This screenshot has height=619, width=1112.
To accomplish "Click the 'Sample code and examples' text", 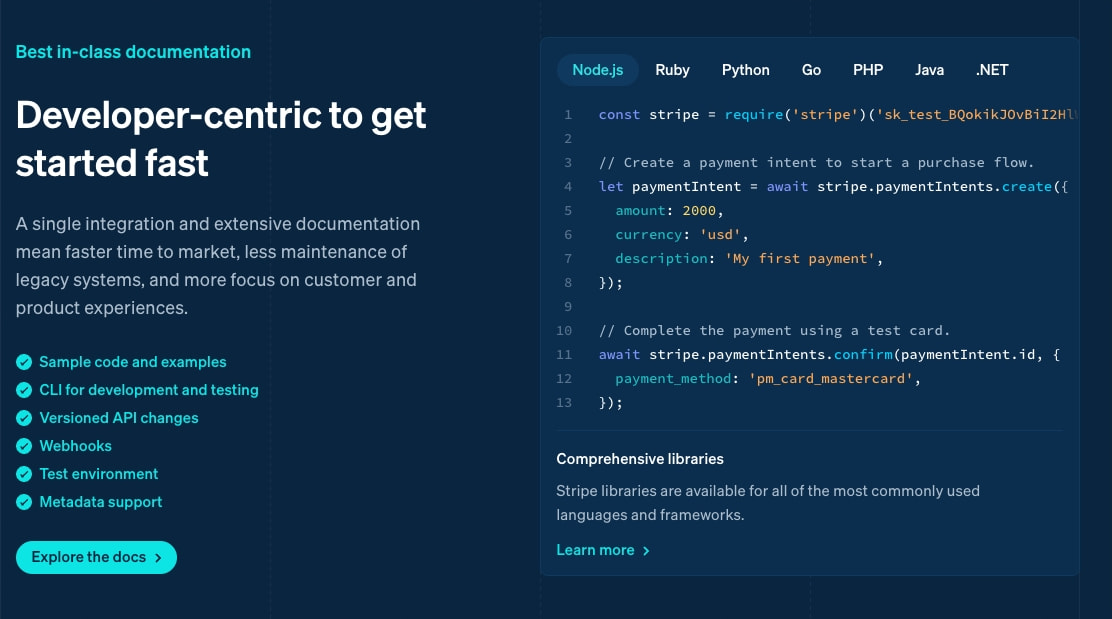I will click(133, 362).
